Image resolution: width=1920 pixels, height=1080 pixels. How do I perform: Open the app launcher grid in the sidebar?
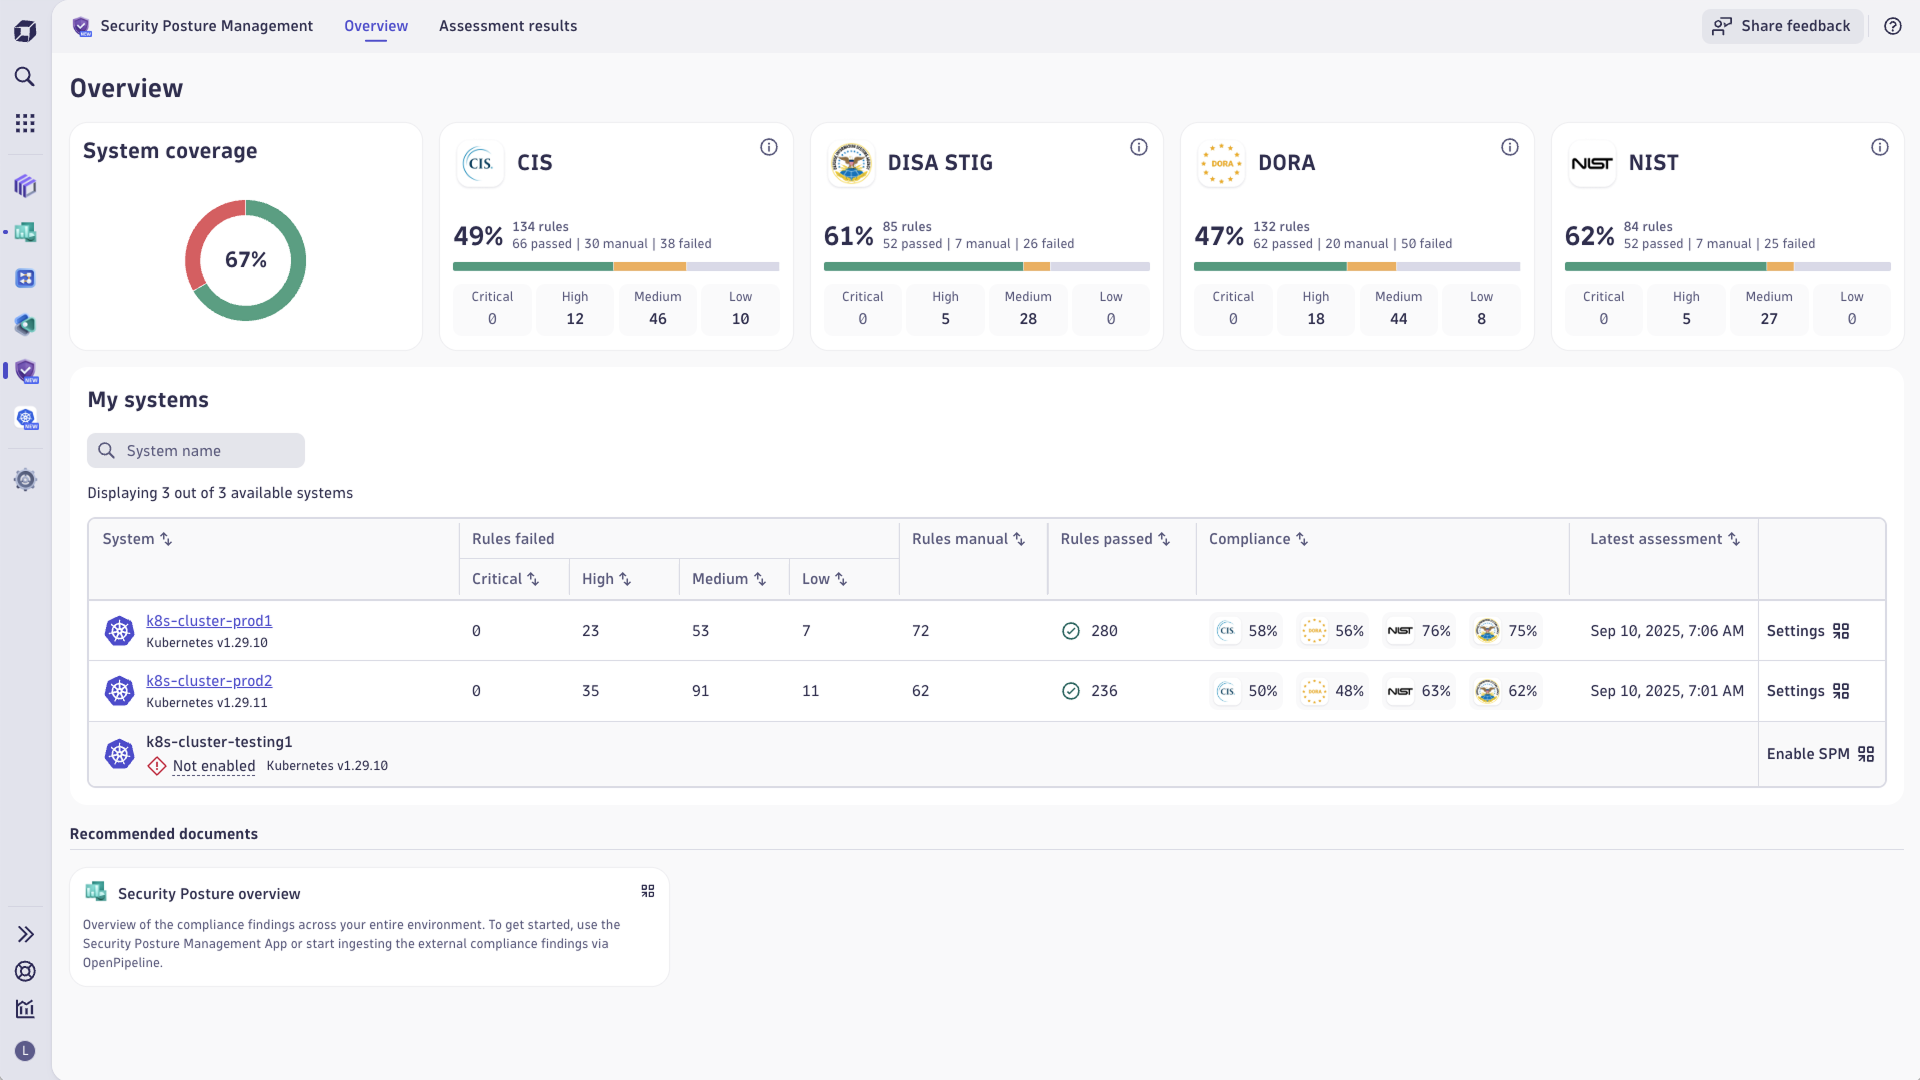click(x=25, y=123)
